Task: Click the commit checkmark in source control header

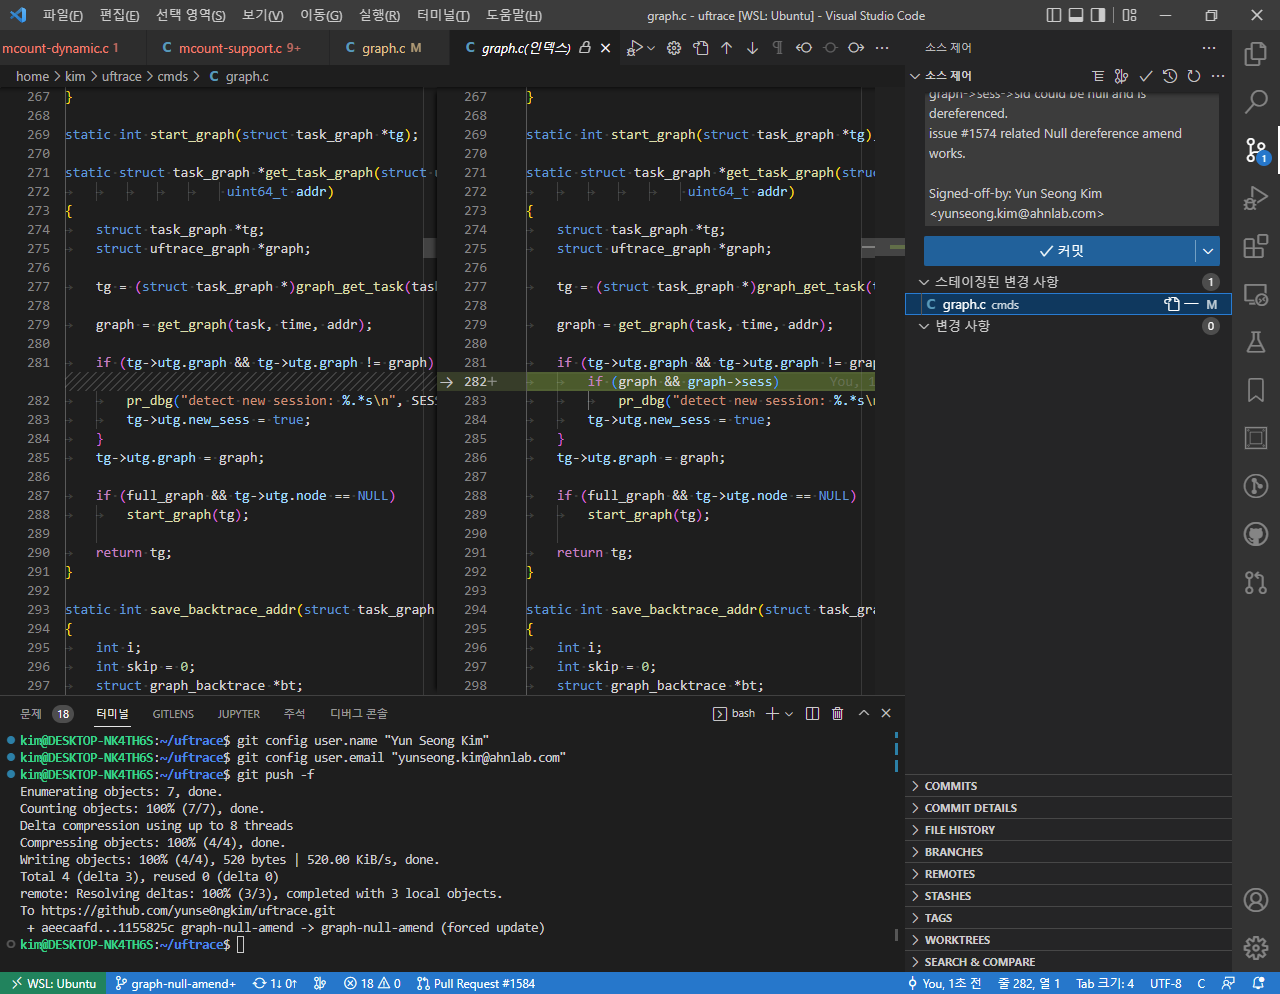Action: point(1146,76)
